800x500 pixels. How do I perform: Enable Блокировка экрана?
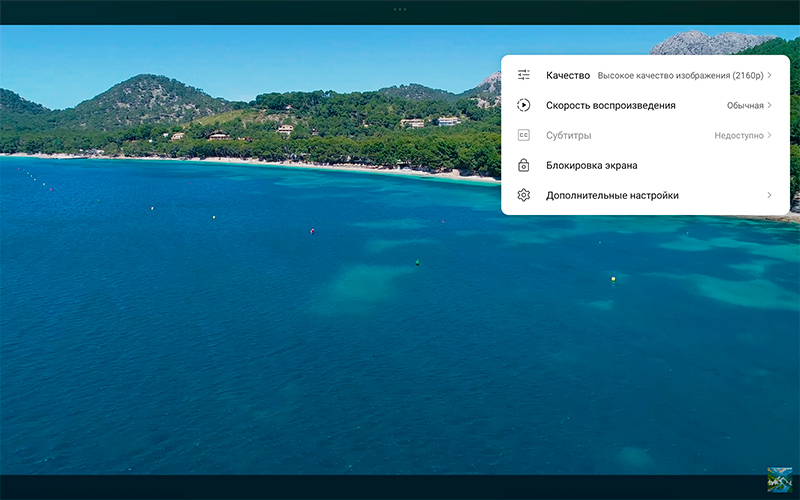tap(591, 165)
